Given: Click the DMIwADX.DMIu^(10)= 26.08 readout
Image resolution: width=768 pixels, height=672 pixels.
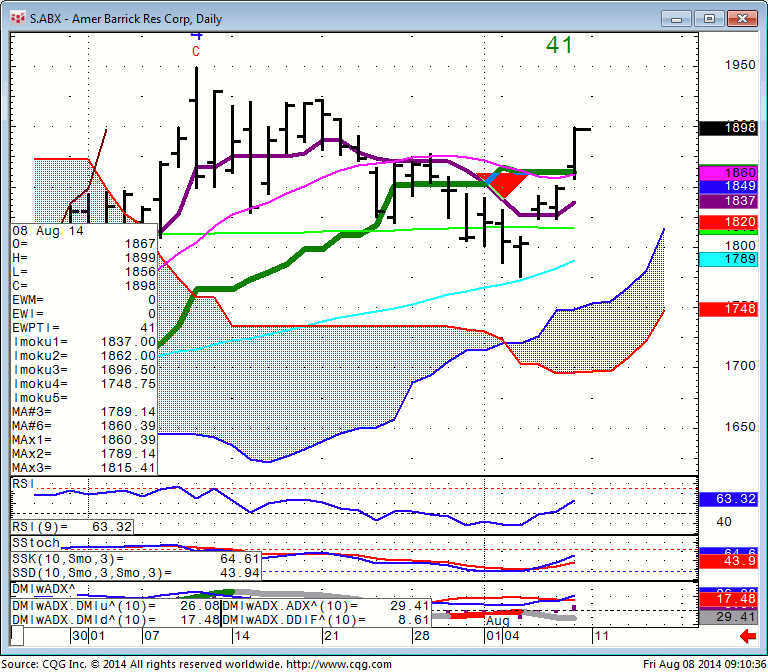Looking at the screenshot, I should [116, 606].
